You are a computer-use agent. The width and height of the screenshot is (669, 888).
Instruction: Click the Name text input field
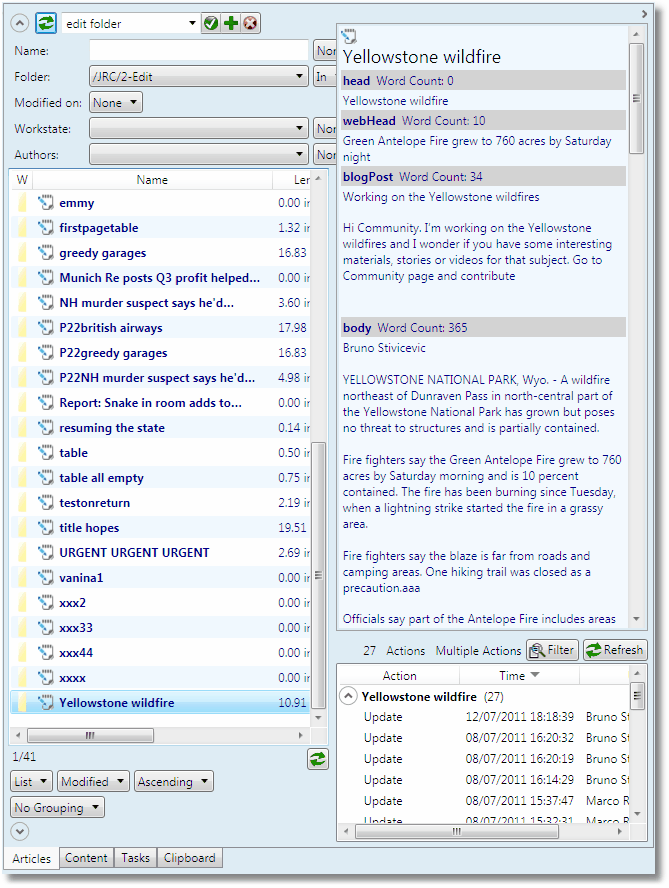click(x=198, y=50)
